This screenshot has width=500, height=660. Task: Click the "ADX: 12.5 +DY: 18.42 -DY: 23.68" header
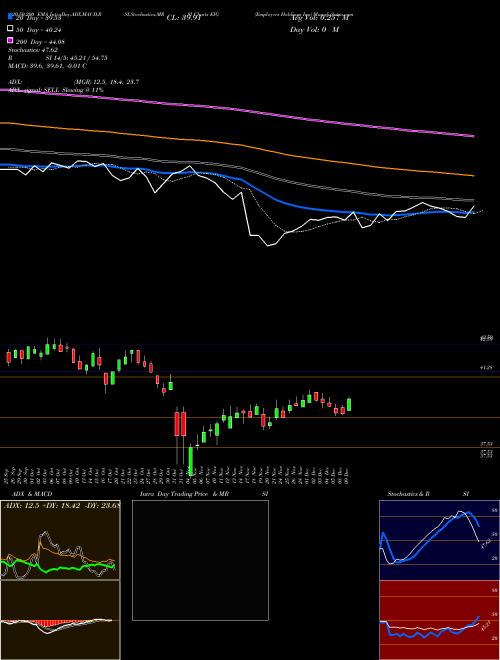point(62,505)
